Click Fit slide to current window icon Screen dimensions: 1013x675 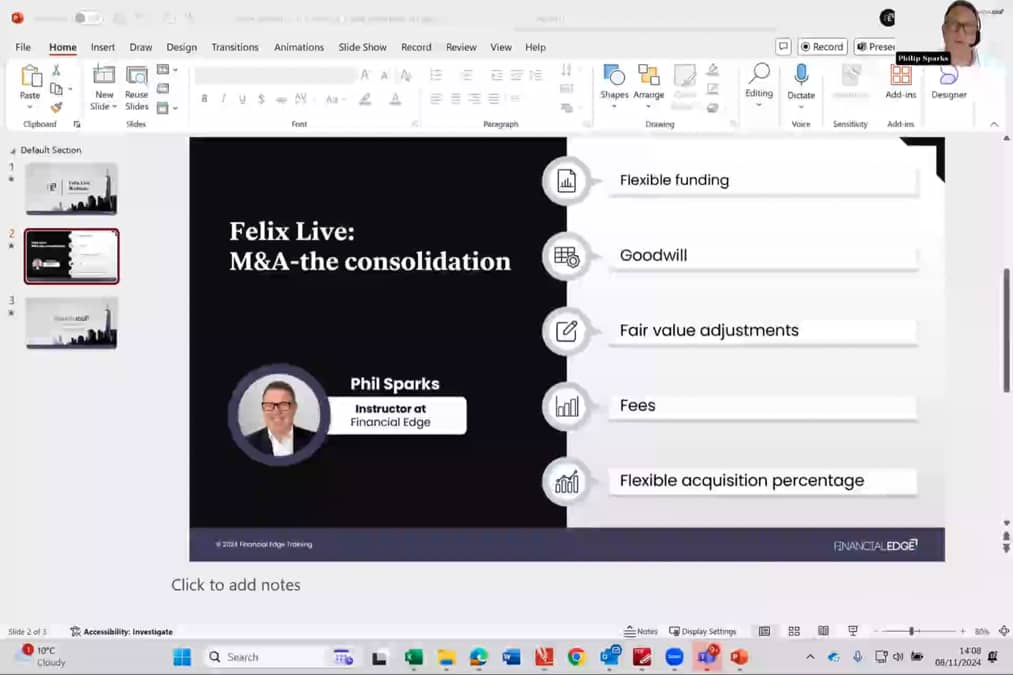coord(1003,631)
